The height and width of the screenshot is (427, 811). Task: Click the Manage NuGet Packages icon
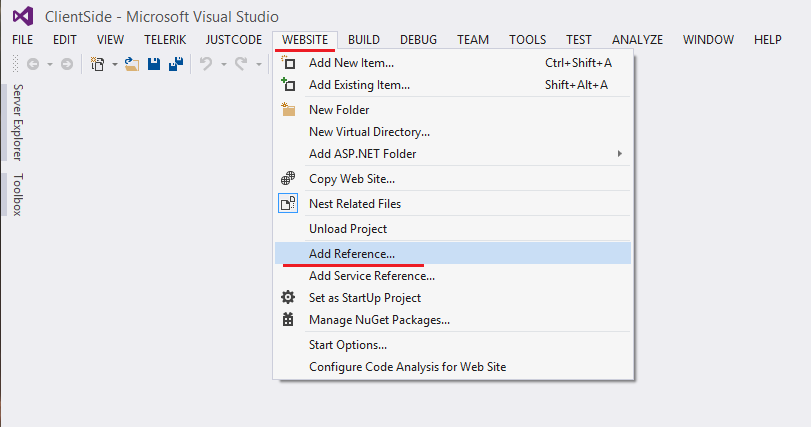click(x=288, y=320)
